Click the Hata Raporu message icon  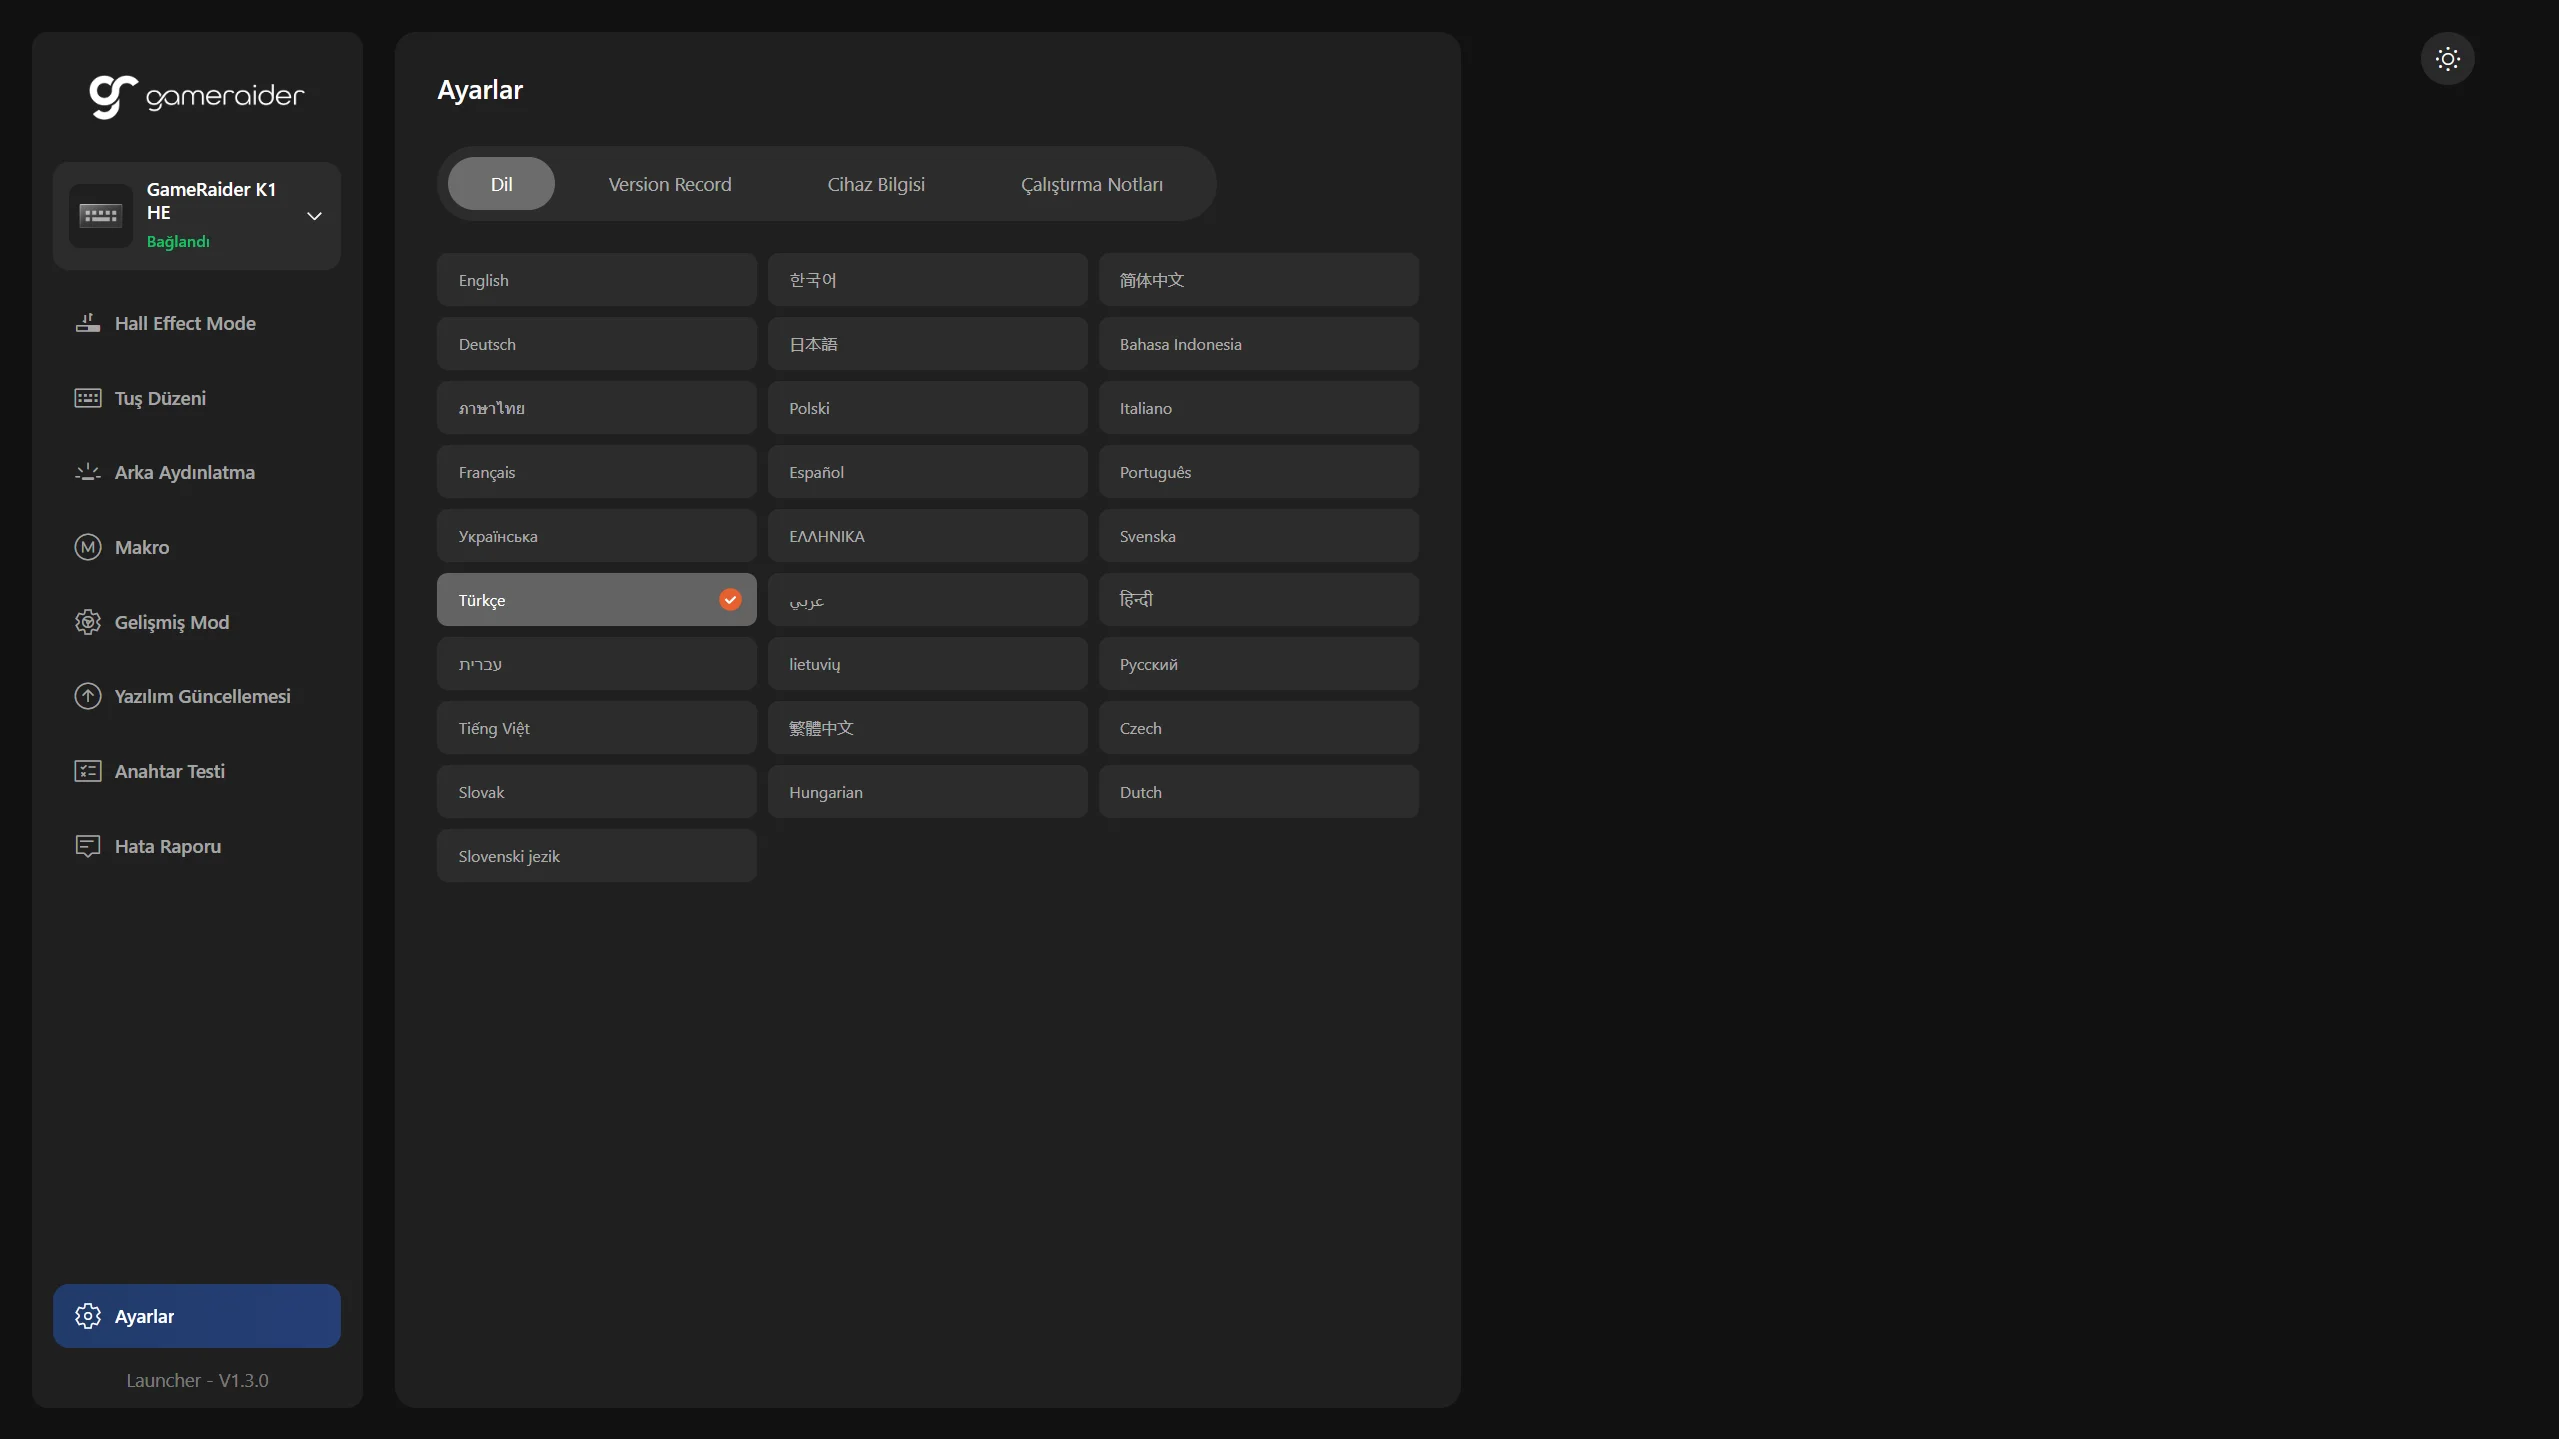pyautogui.click(x=88, y=846)
